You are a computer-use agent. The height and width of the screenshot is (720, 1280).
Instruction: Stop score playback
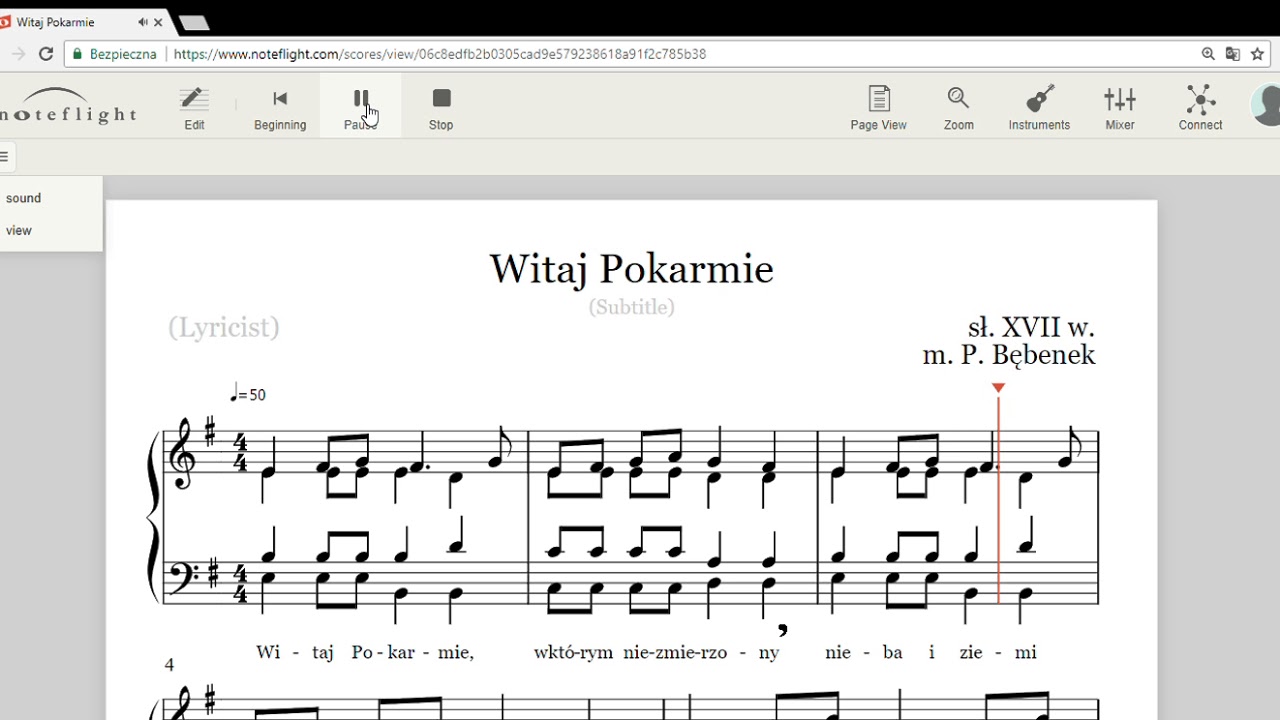tap(441, 108)
